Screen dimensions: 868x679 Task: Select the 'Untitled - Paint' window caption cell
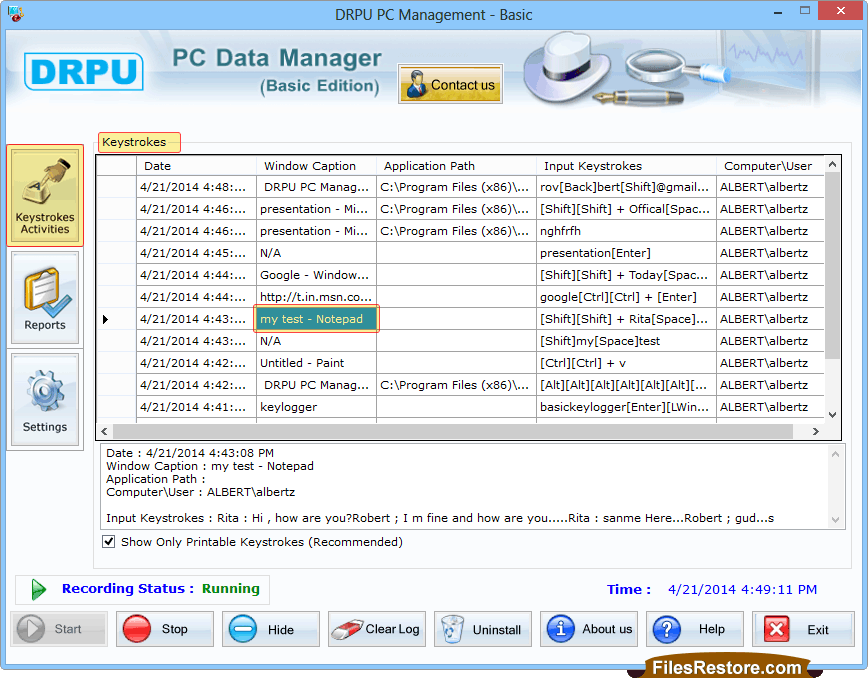[317, 363]
